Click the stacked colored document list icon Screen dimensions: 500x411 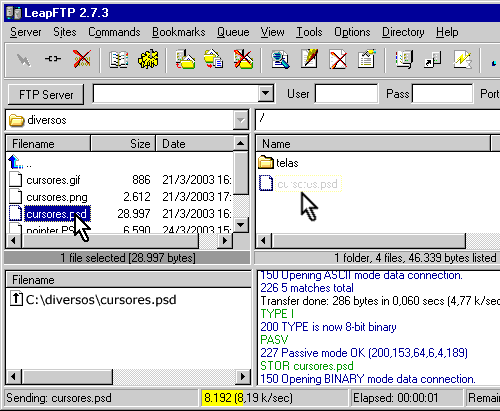[x=404, y=59]
